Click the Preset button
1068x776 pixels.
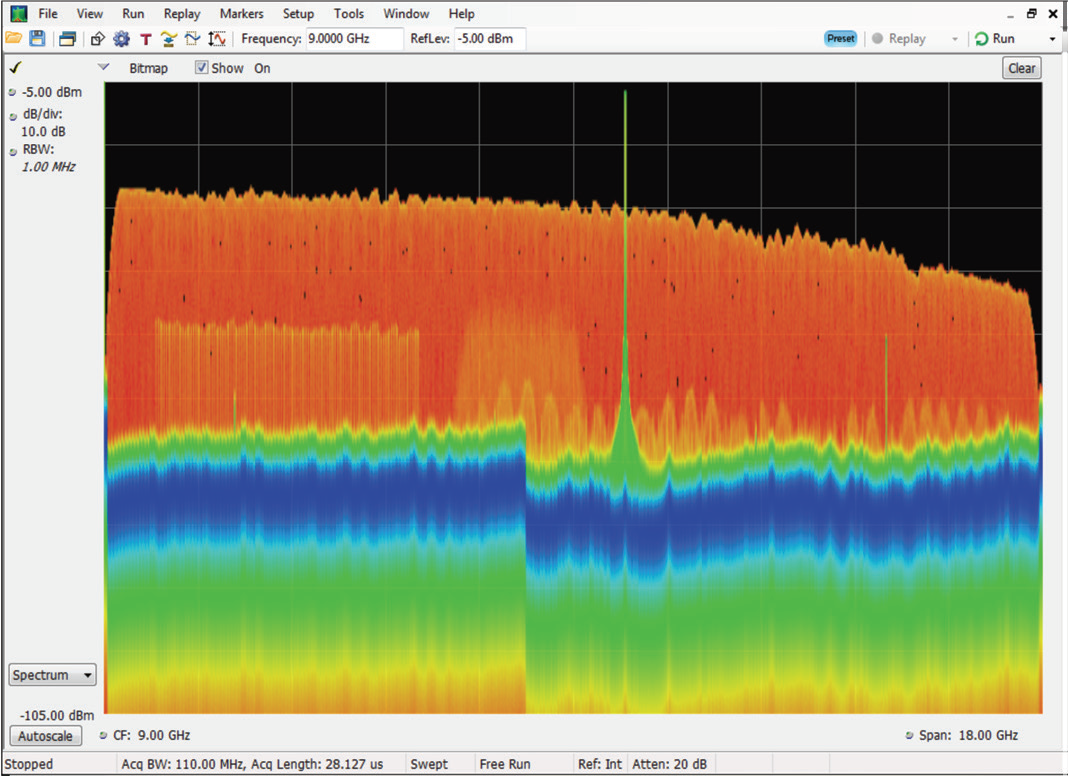tap(840, 38)
